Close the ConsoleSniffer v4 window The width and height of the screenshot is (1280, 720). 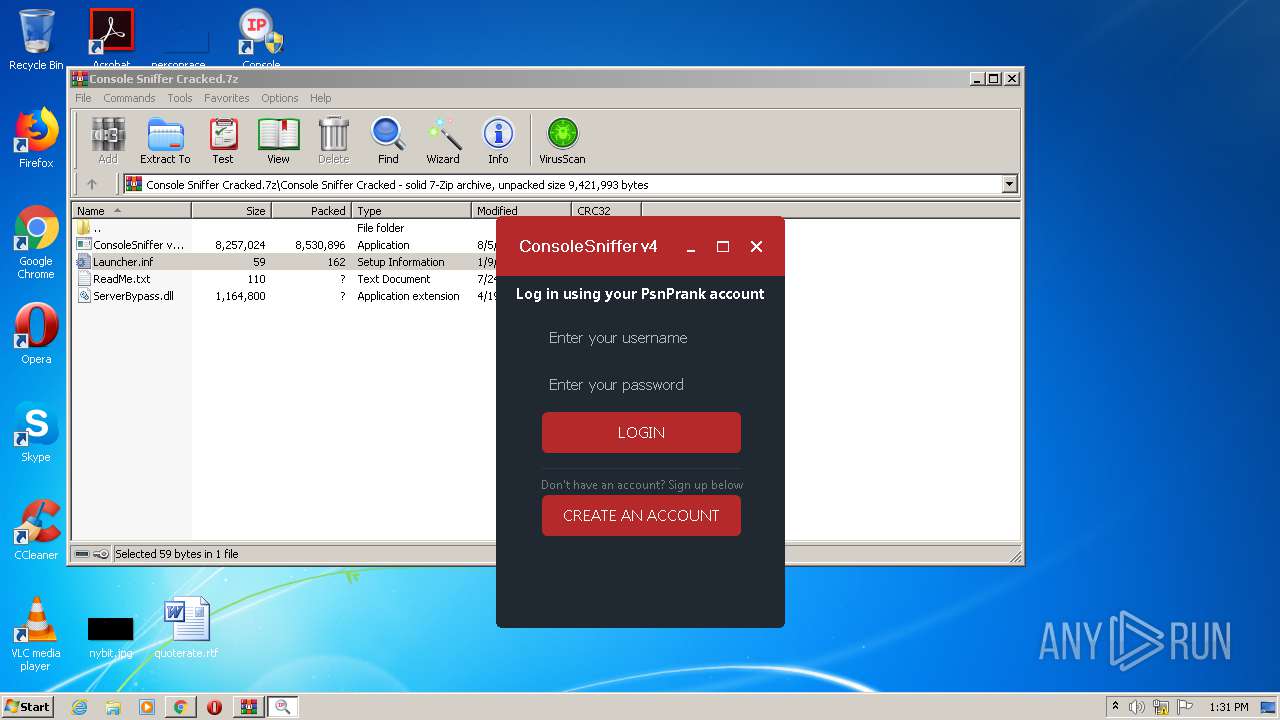(756, 247)
